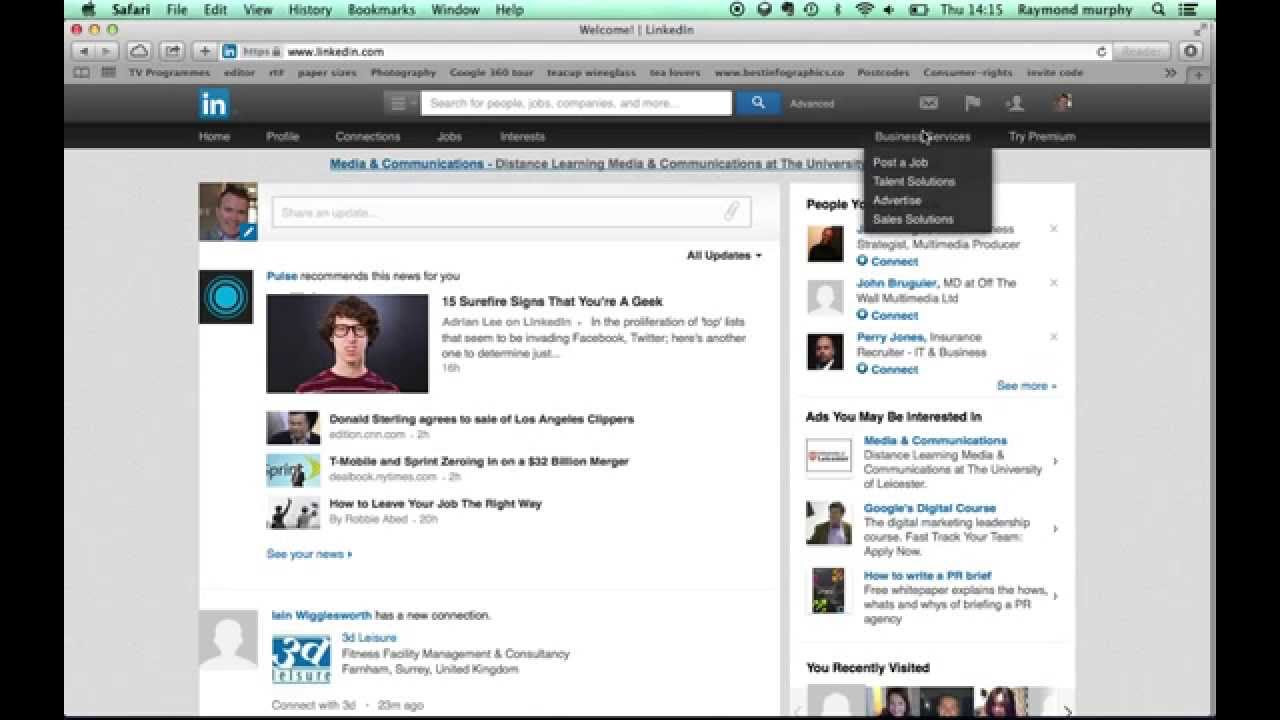This screenshot has height=720, width=1280.
Task: Click the attach file paperclip icon
Action: point(732,212)
